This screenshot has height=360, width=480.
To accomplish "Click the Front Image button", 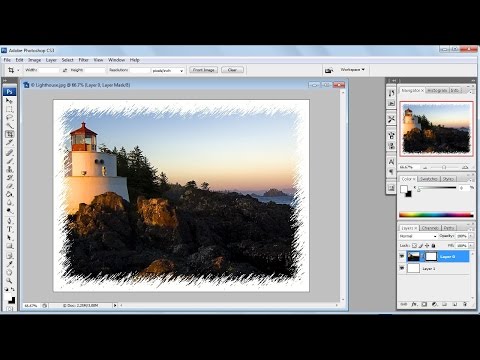I will point(203,70).
